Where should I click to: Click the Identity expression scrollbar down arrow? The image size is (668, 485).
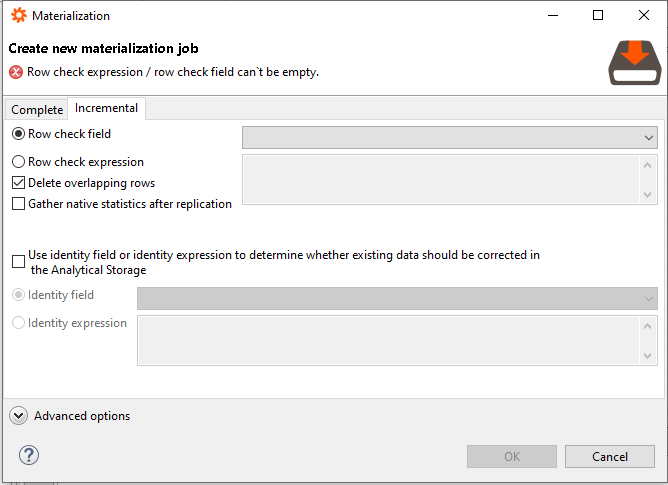(648, 355)
